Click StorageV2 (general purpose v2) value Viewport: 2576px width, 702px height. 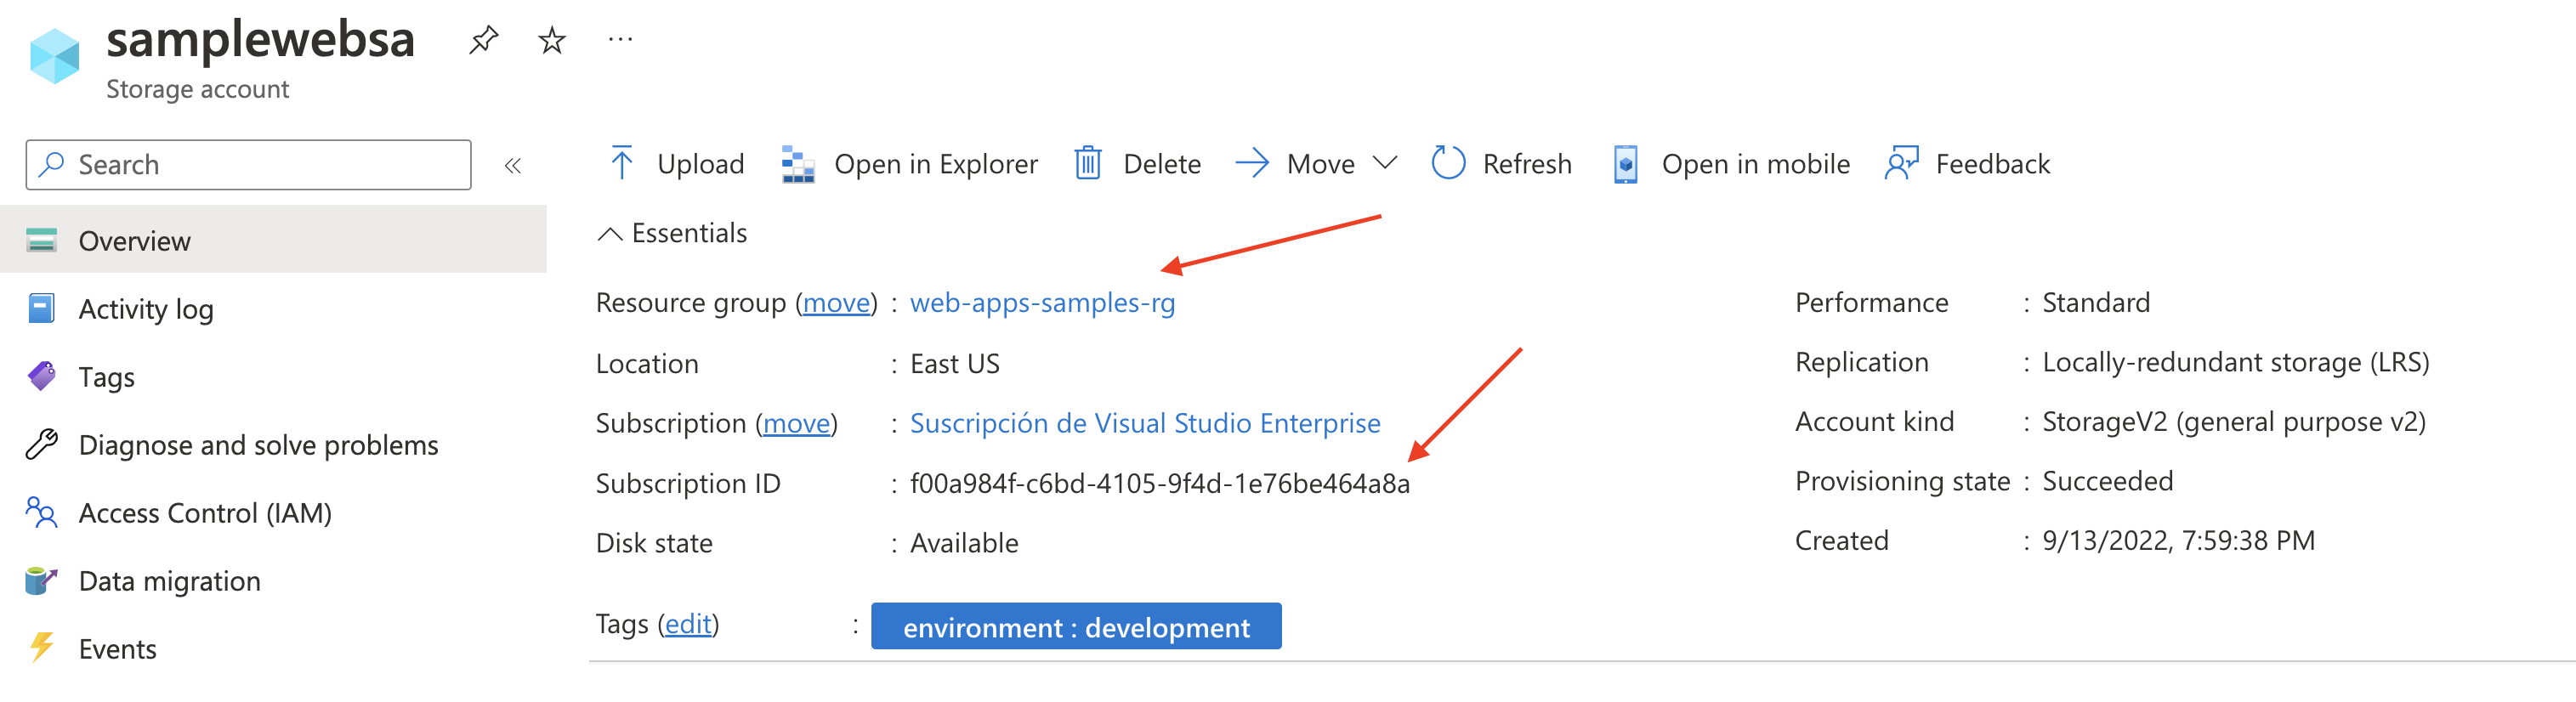(2234, 423)
